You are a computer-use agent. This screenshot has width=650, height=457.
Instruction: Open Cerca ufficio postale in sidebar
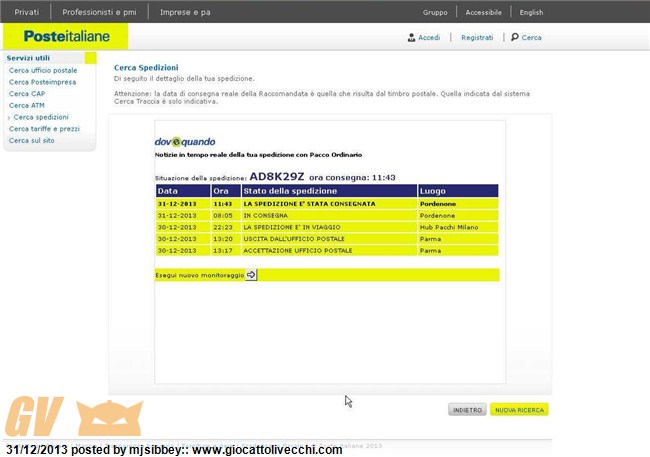(x=43, y=71)
